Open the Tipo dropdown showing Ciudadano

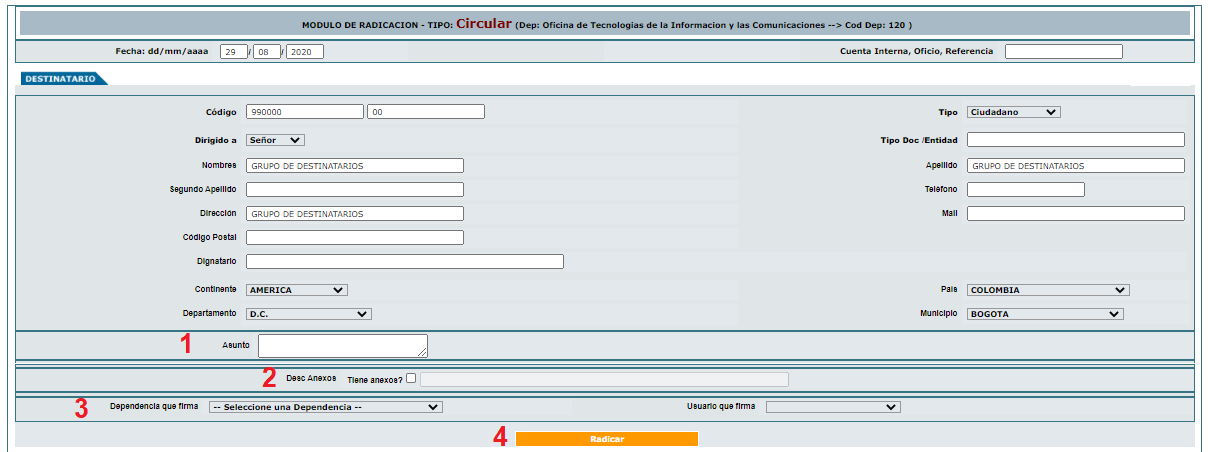tap(1013, 112)
